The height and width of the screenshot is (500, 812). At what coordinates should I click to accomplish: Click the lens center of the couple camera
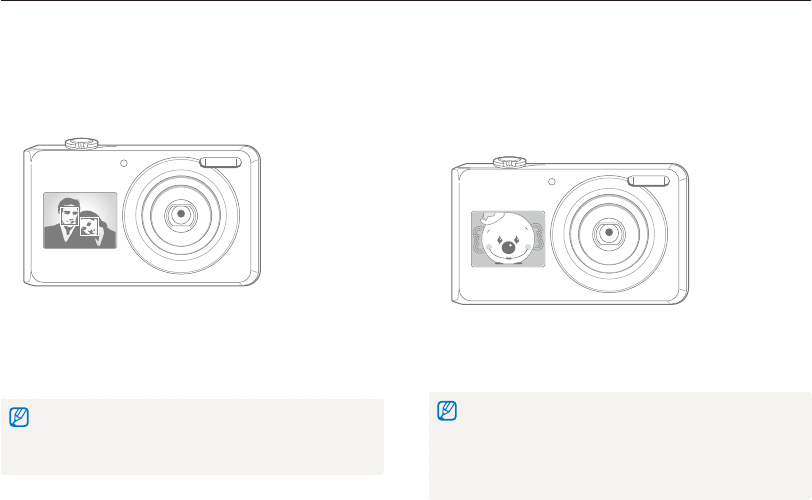point(181,214)
